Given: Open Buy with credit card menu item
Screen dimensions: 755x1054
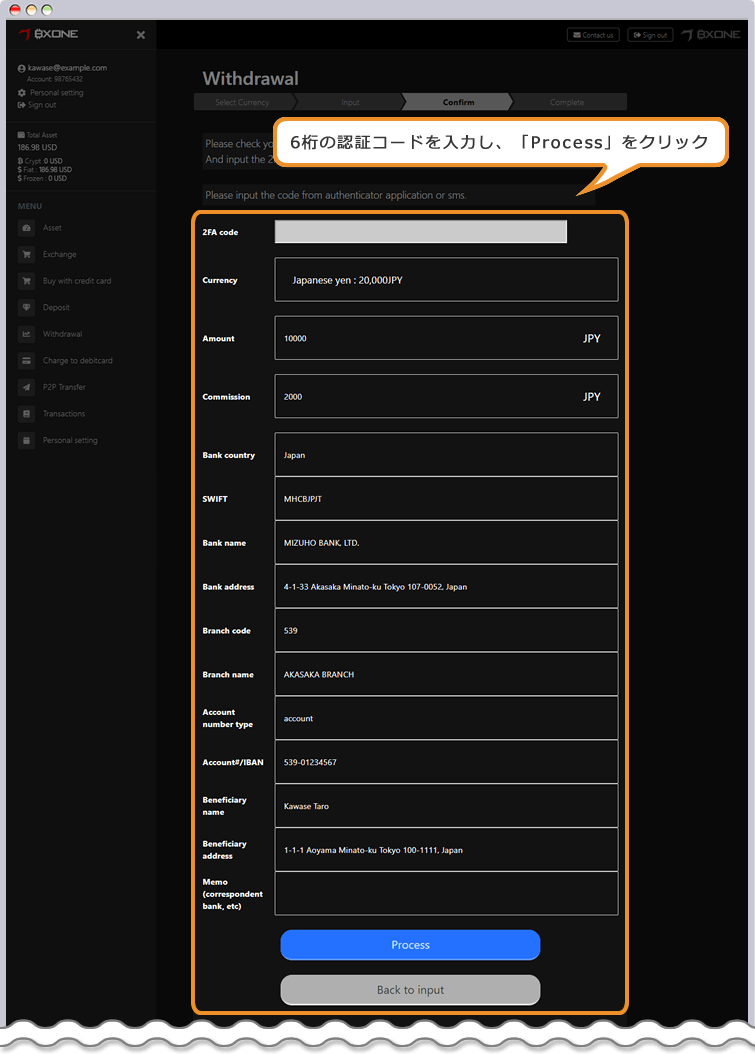Looking at the screenshot, I should tap(76, 281).
